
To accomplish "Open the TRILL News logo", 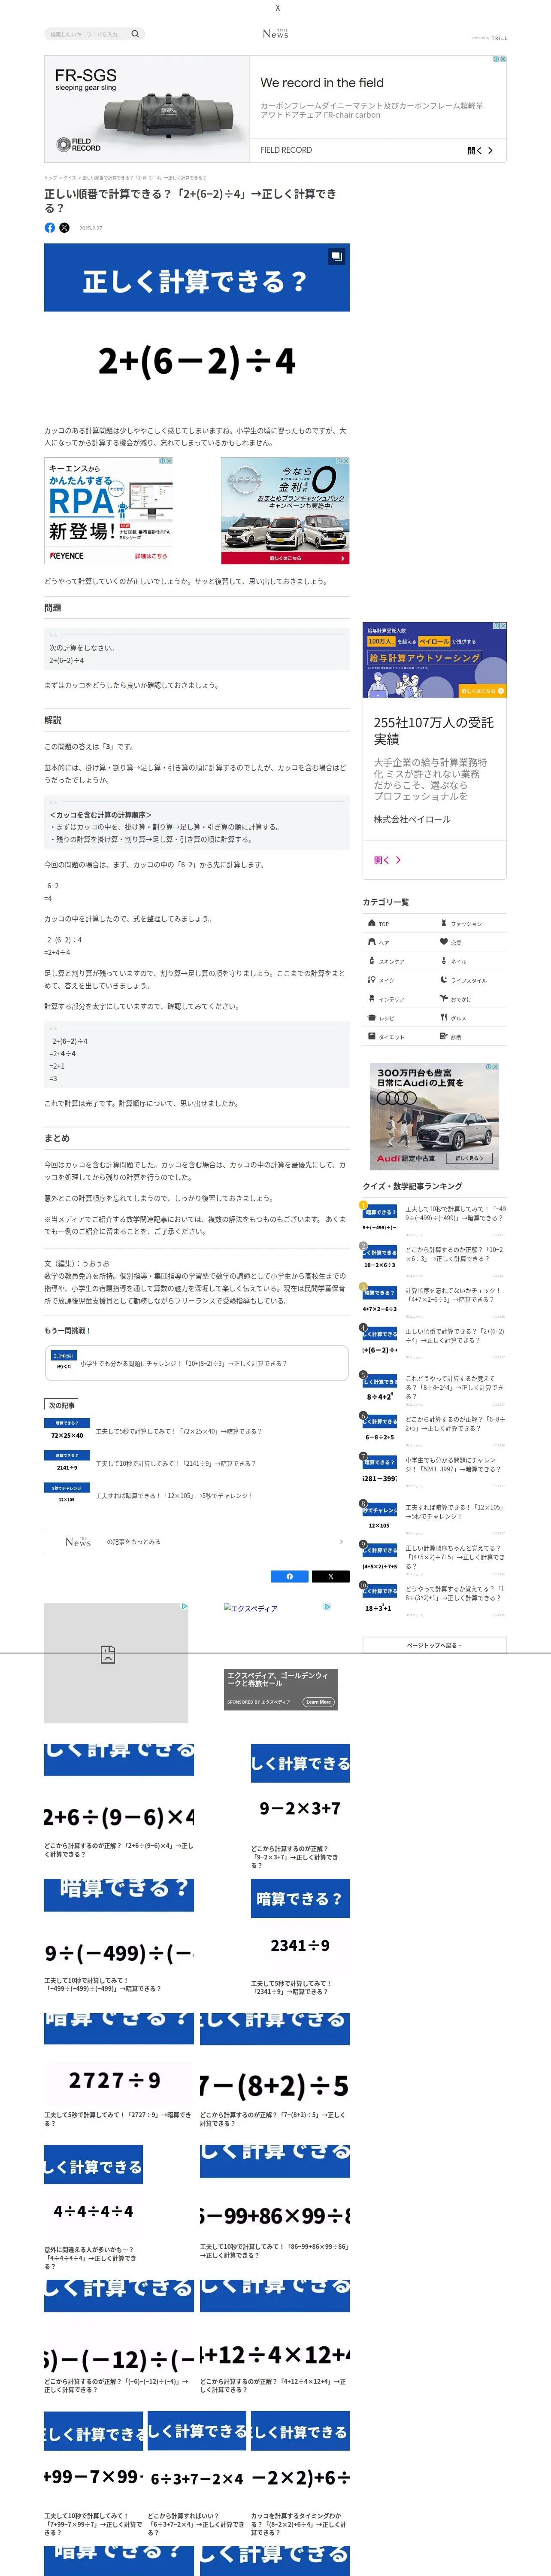I will pyautogui.click(x=275, y=33).
